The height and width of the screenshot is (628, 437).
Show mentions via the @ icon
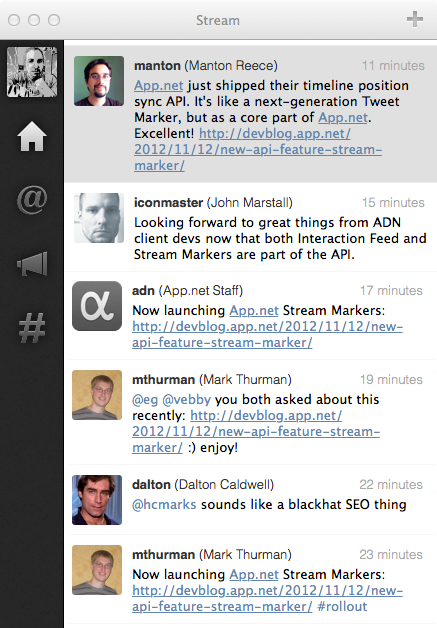pyautogui.click(x=32, y=199)
